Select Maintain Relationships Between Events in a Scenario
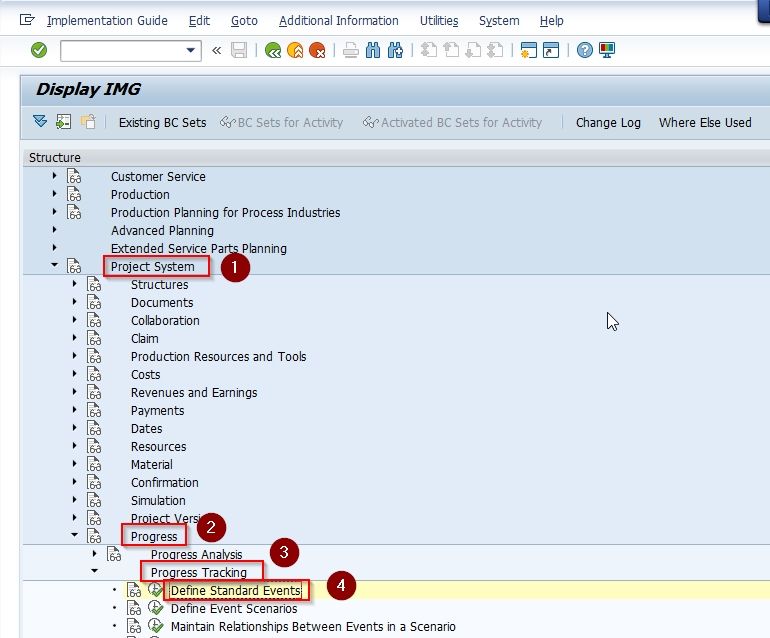 [x=313, y=627]
